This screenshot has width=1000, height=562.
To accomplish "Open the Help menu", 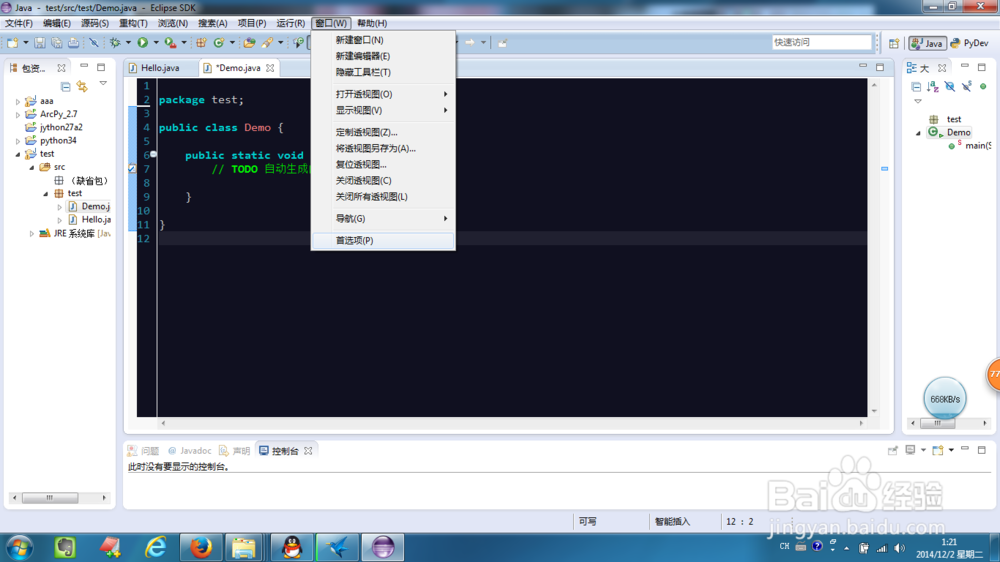I will (372, 23).
